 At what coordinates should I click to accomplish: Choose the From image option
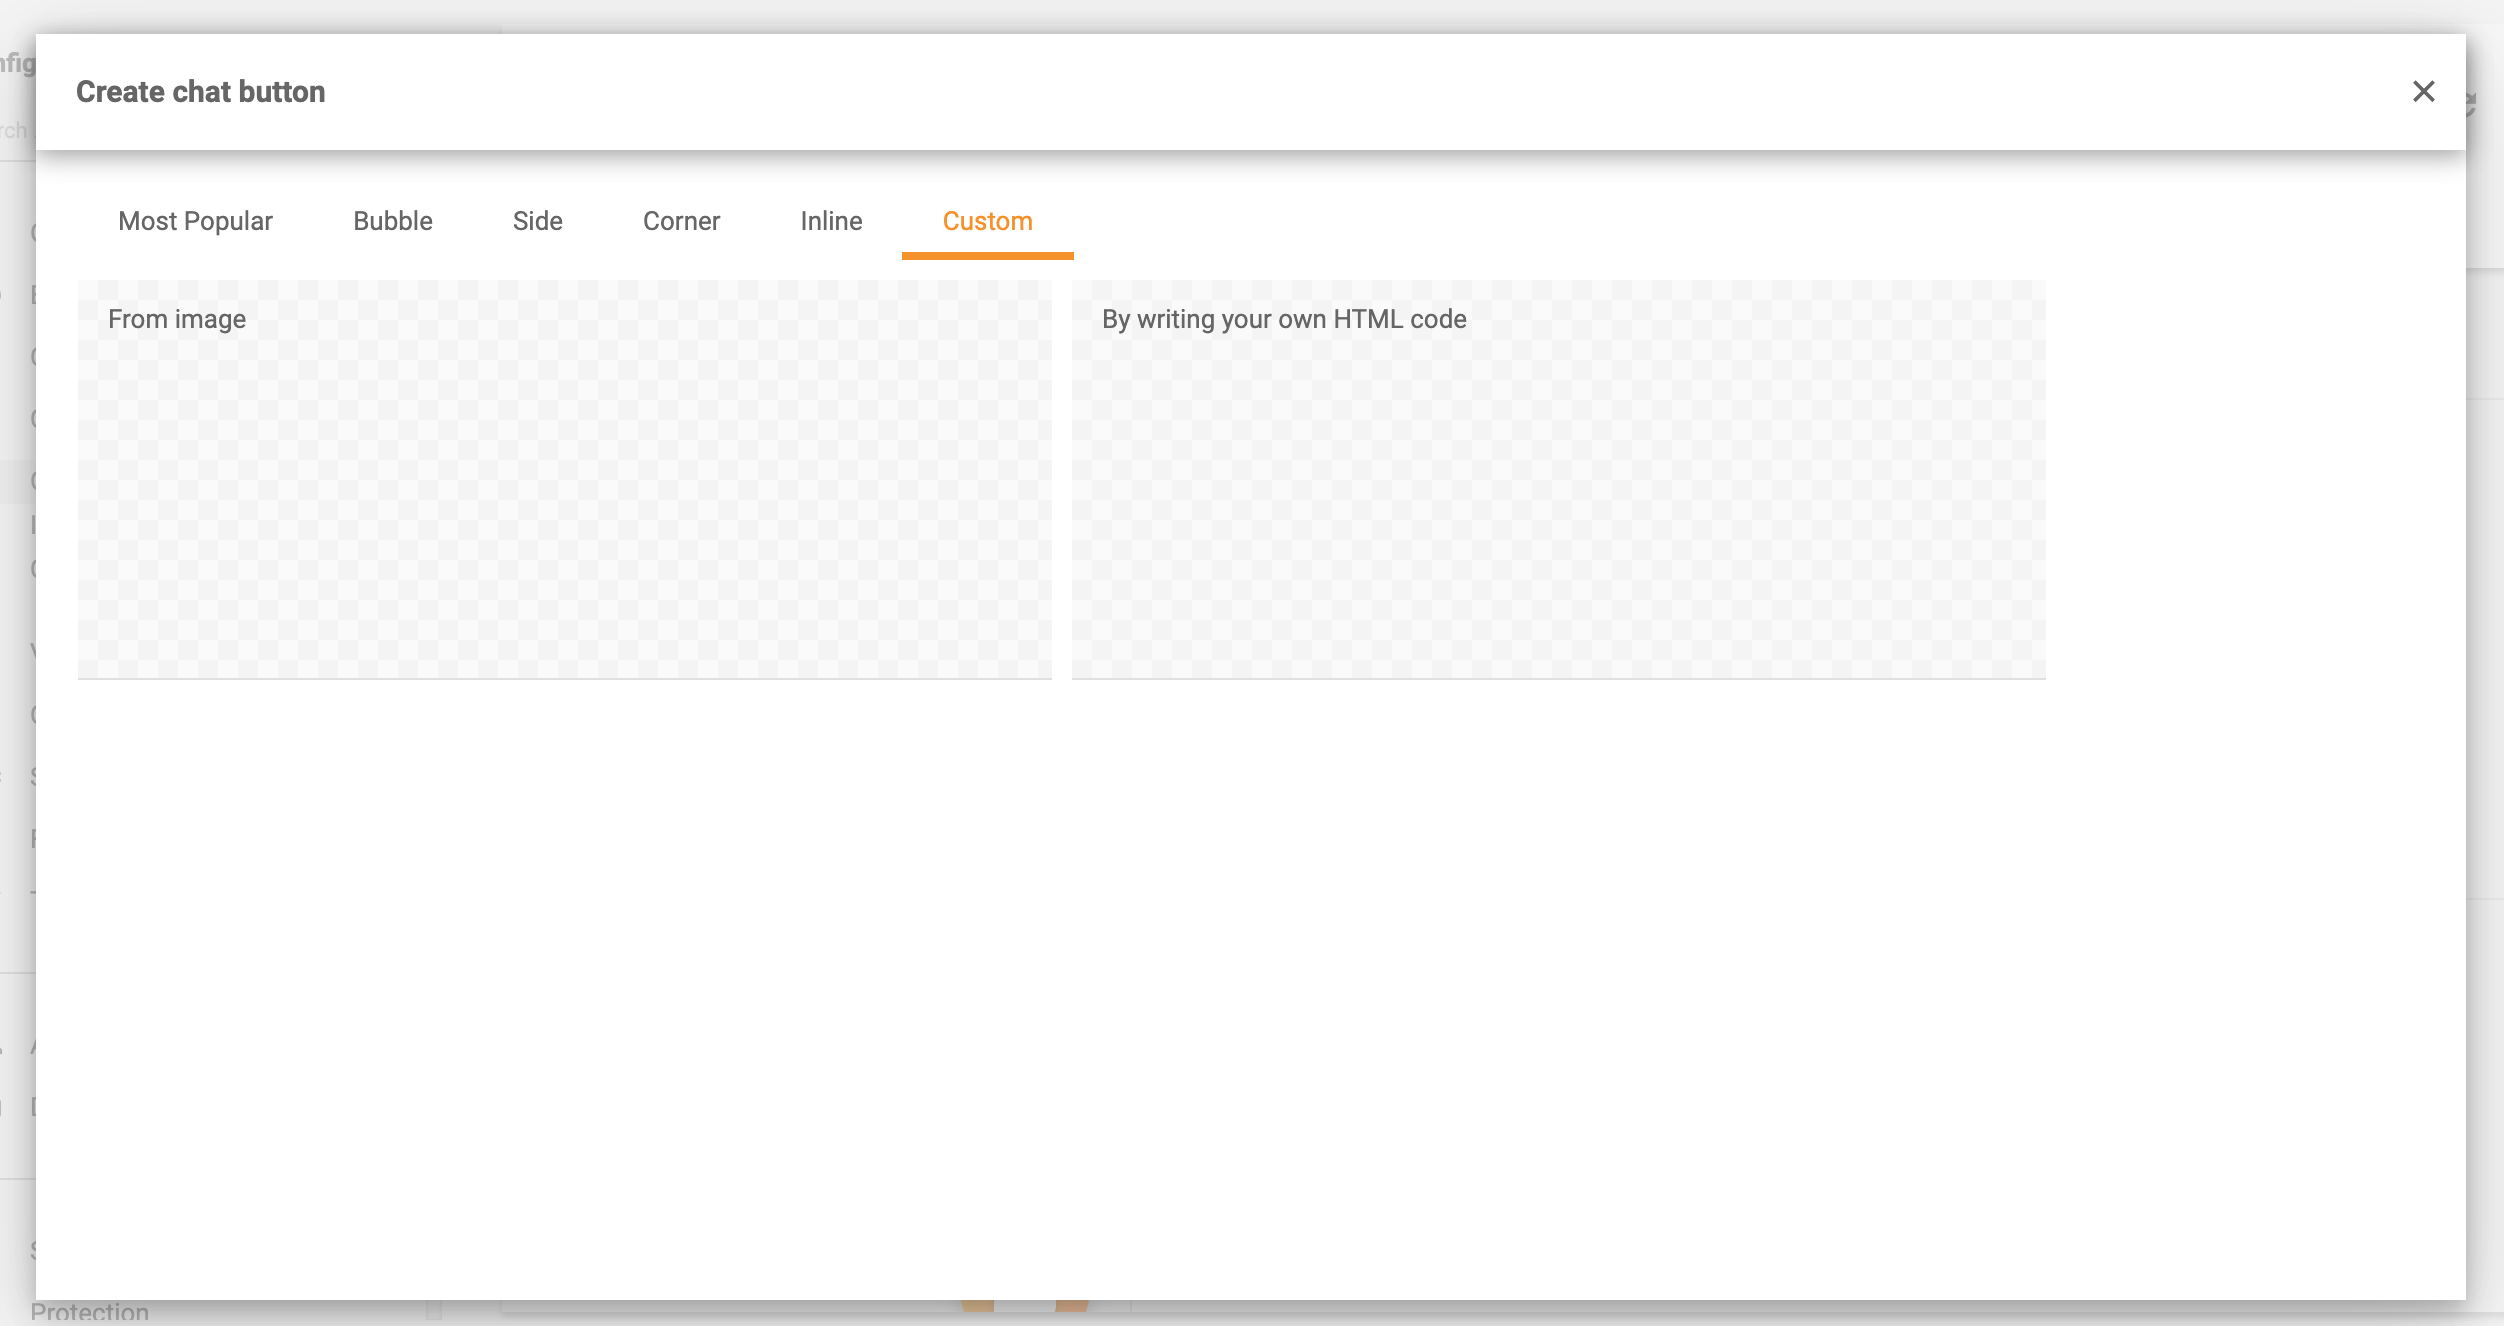(564, 480)
